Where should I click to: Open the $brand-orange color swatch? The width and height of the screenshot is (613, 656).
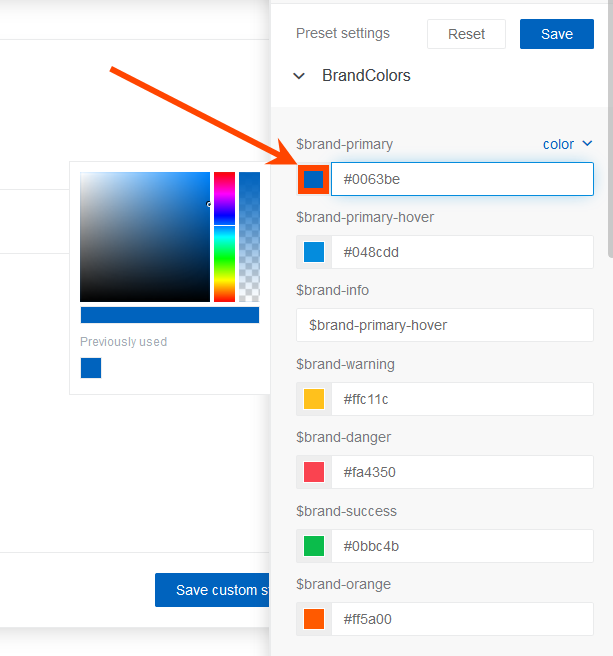(x=314, y=619)
